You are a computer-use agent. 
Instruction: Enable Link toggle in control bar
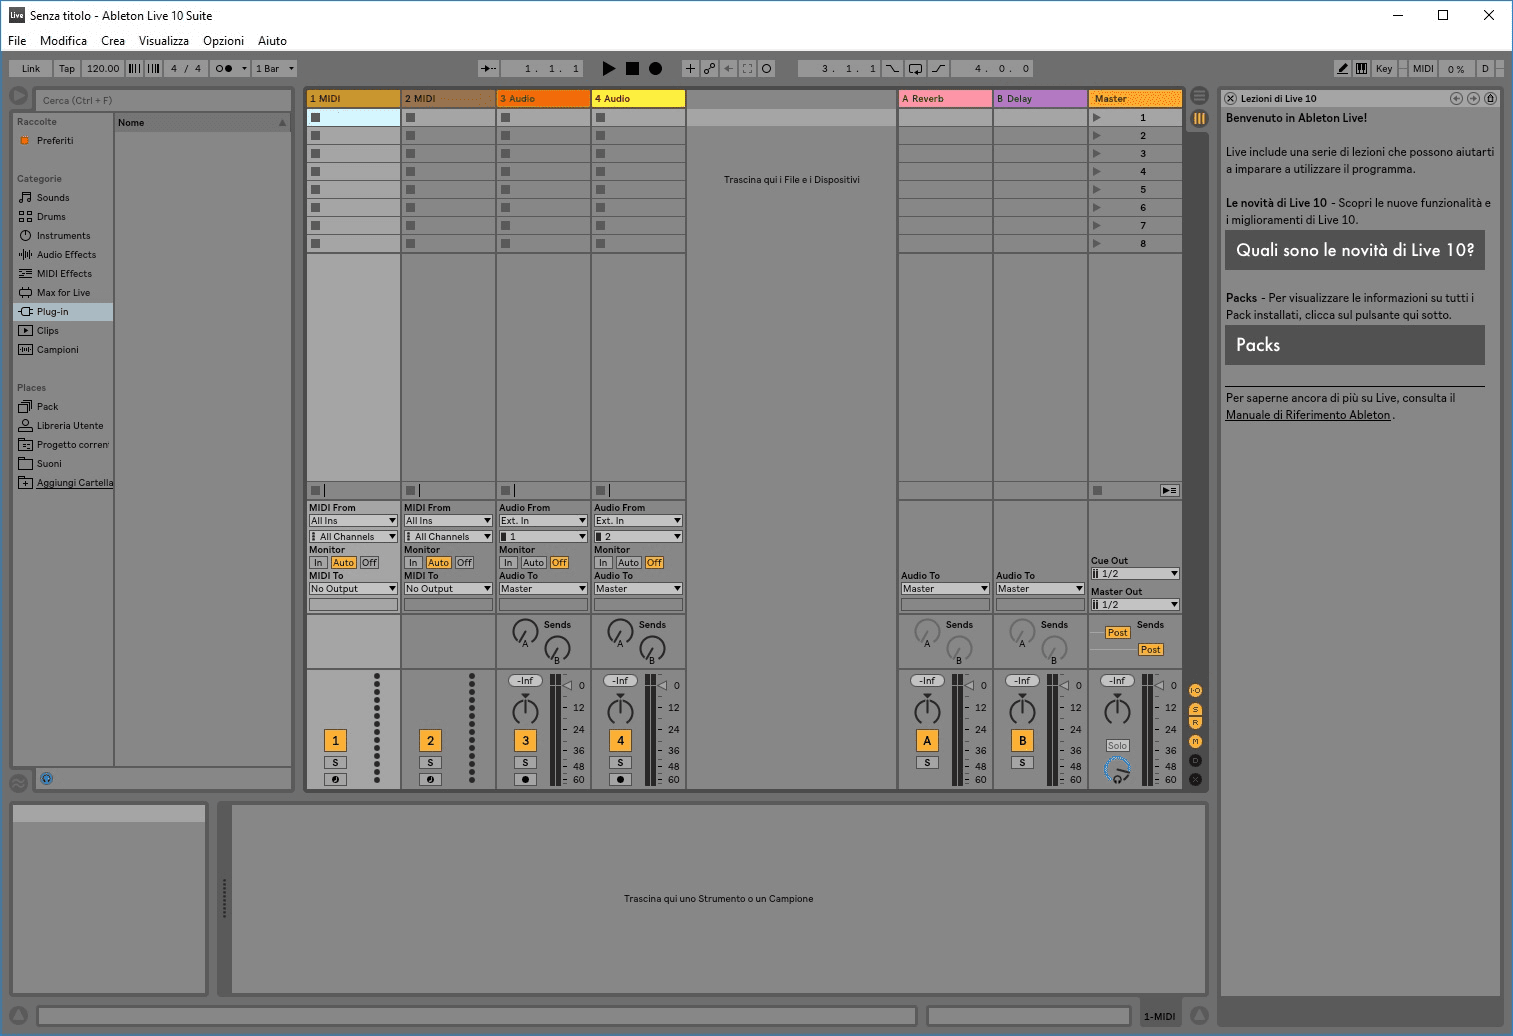click(x=31, y=69)
